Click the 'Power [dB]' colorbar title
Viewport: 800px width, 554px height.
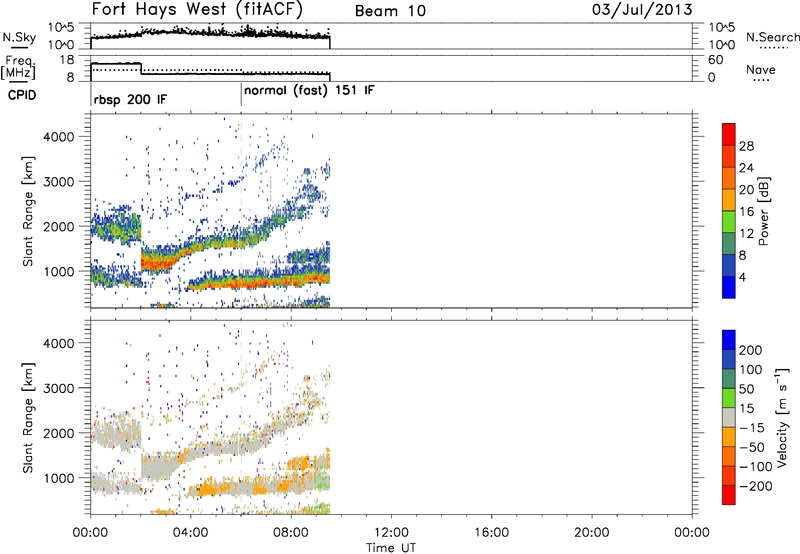pos(763,211)
